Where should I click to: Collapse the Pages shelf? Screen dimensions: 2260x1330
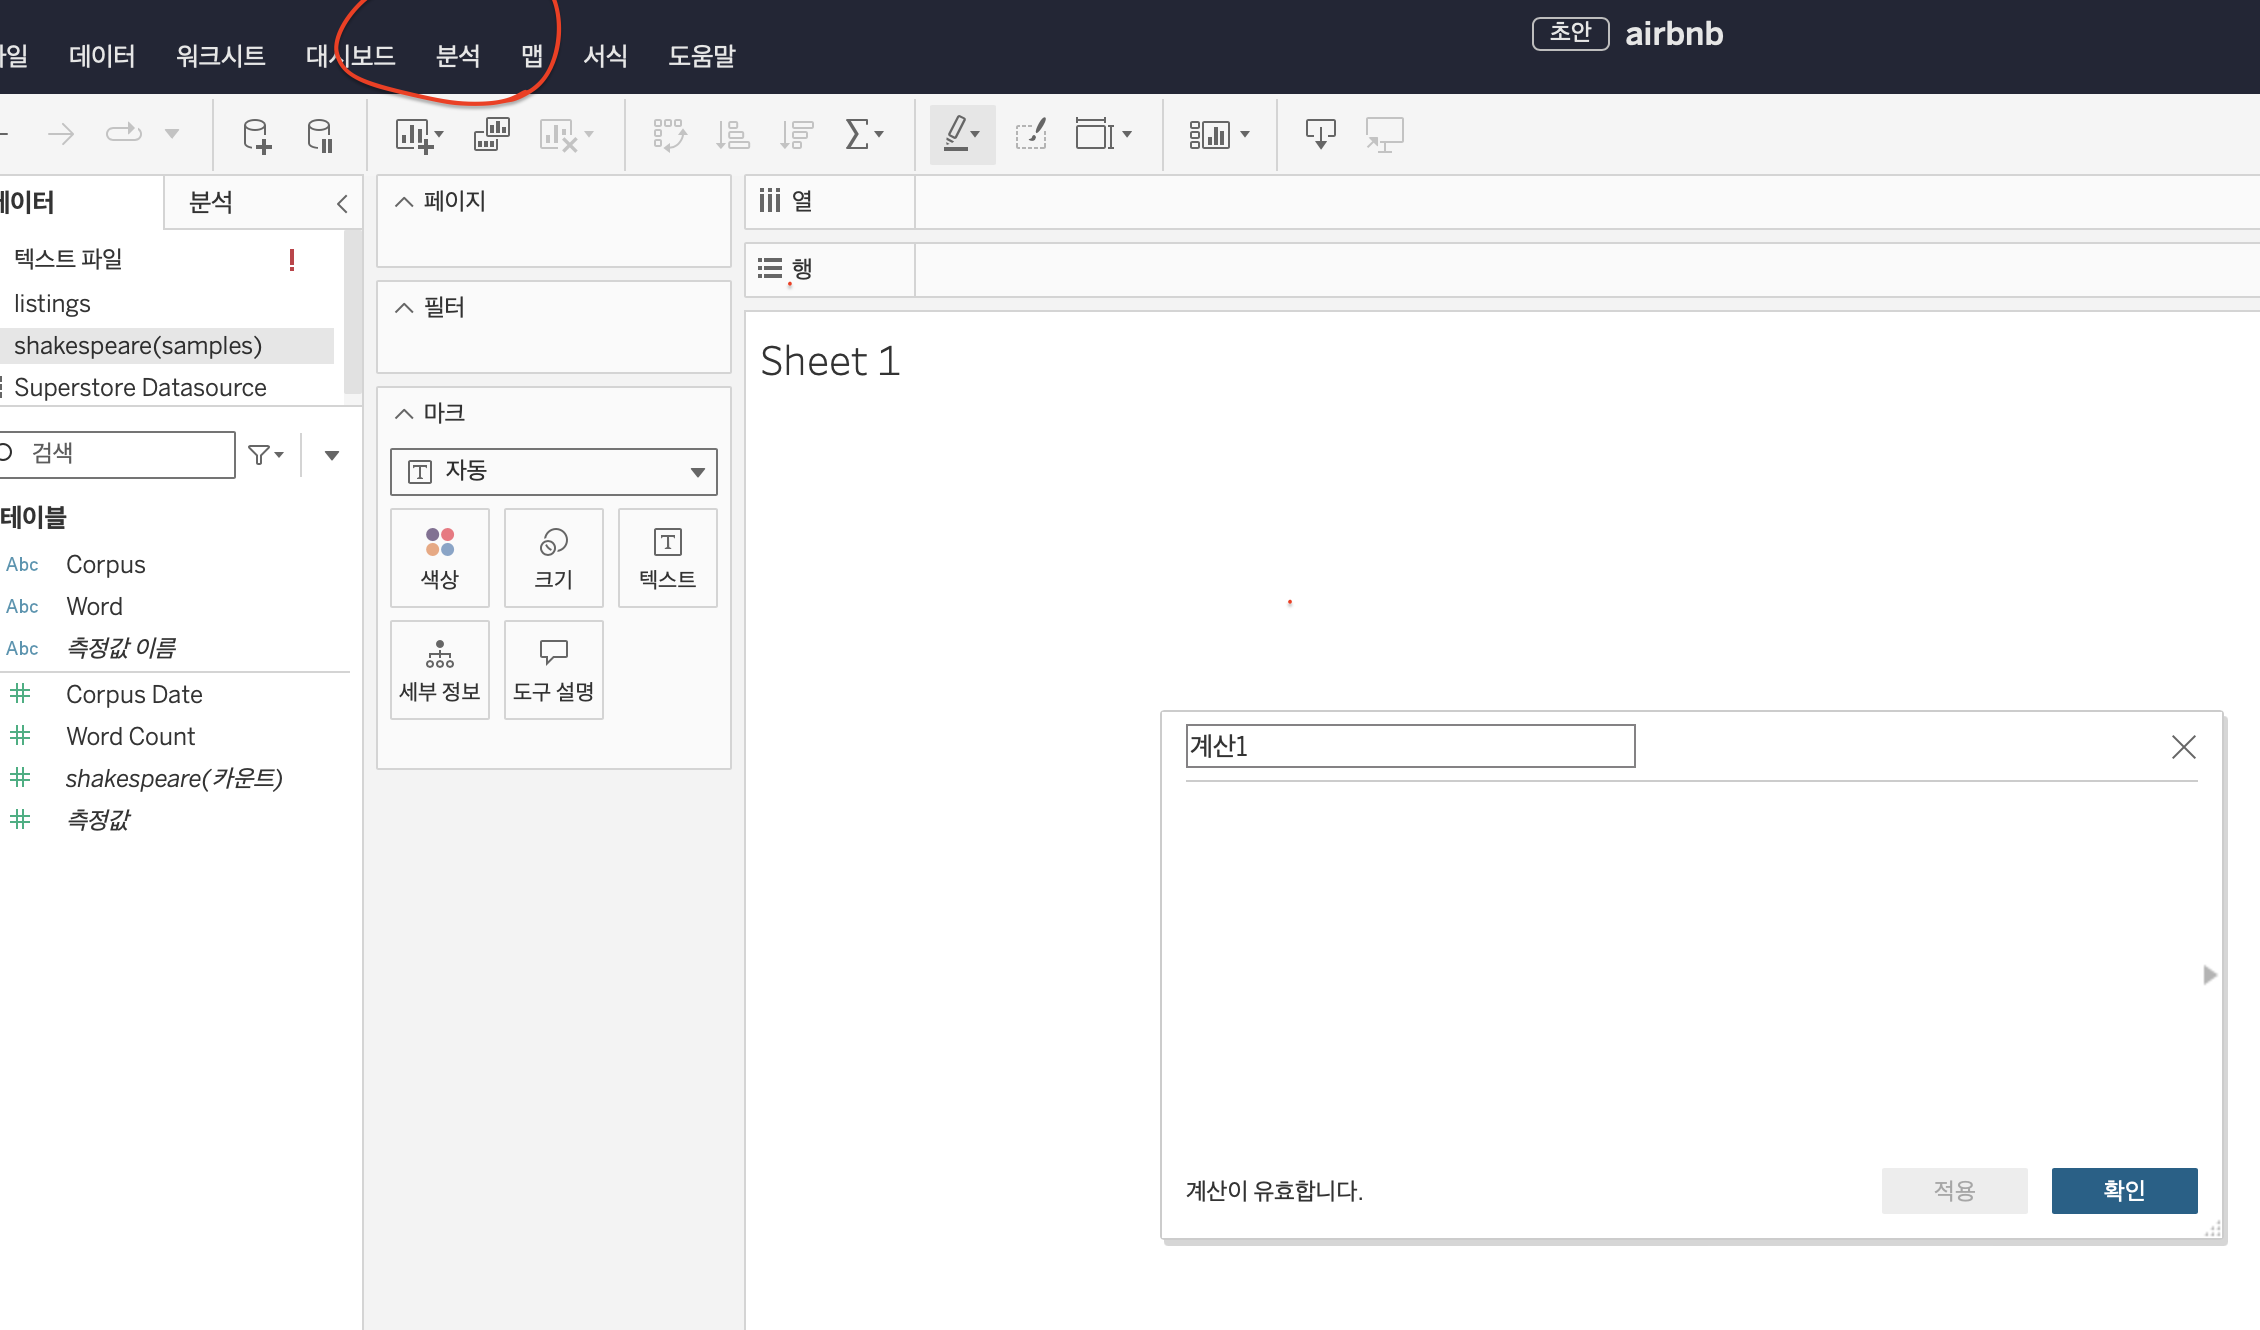tap(404, 202)
